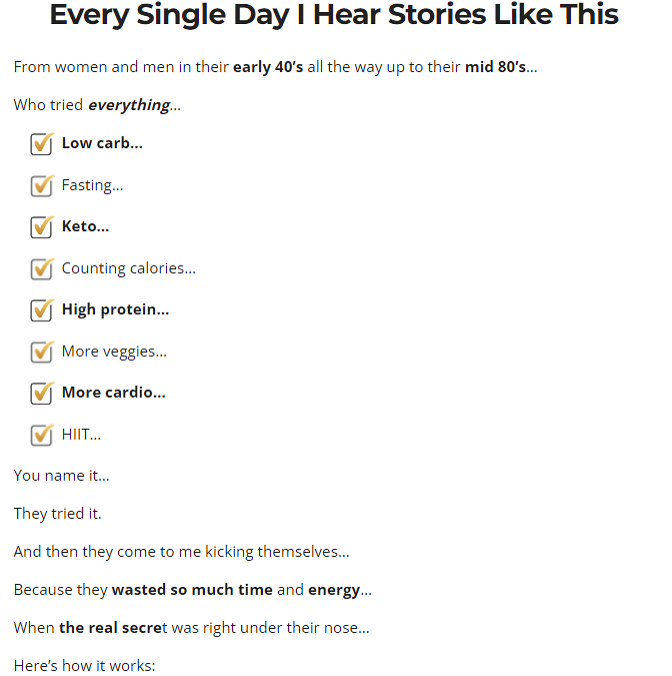Click the bold 'early 40's' text
This screenshot has height=676, width=672.
click(268, 67)
